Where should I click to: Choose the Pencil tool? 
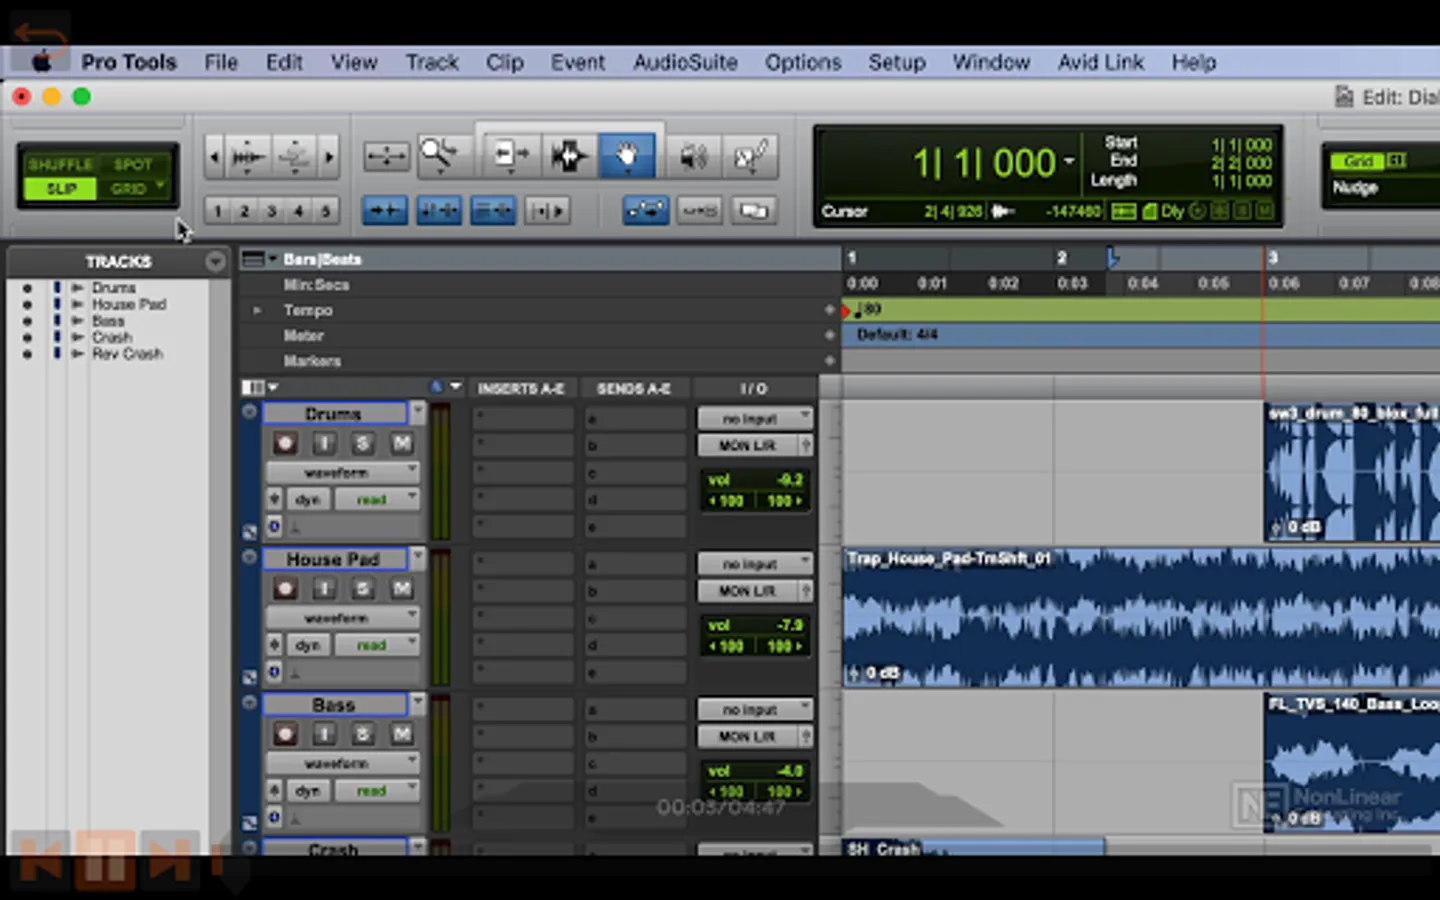pos(751,156)
